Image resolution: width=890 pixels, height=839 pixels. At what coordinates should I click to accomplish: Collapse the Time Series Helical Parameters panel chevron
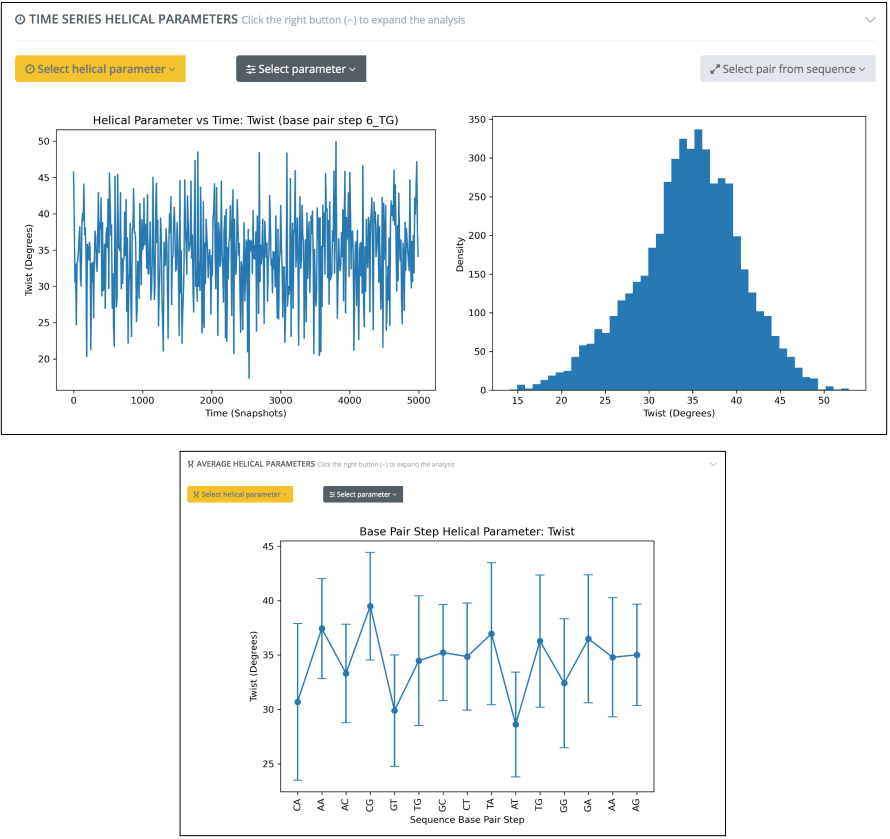coord(869,19)
